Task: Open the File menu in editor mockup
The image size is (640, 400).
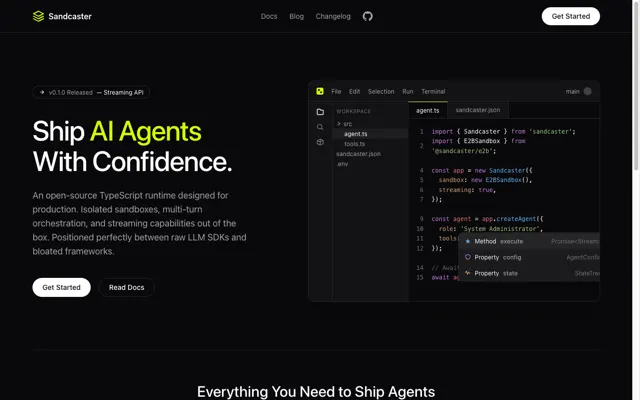Action: 336,91
